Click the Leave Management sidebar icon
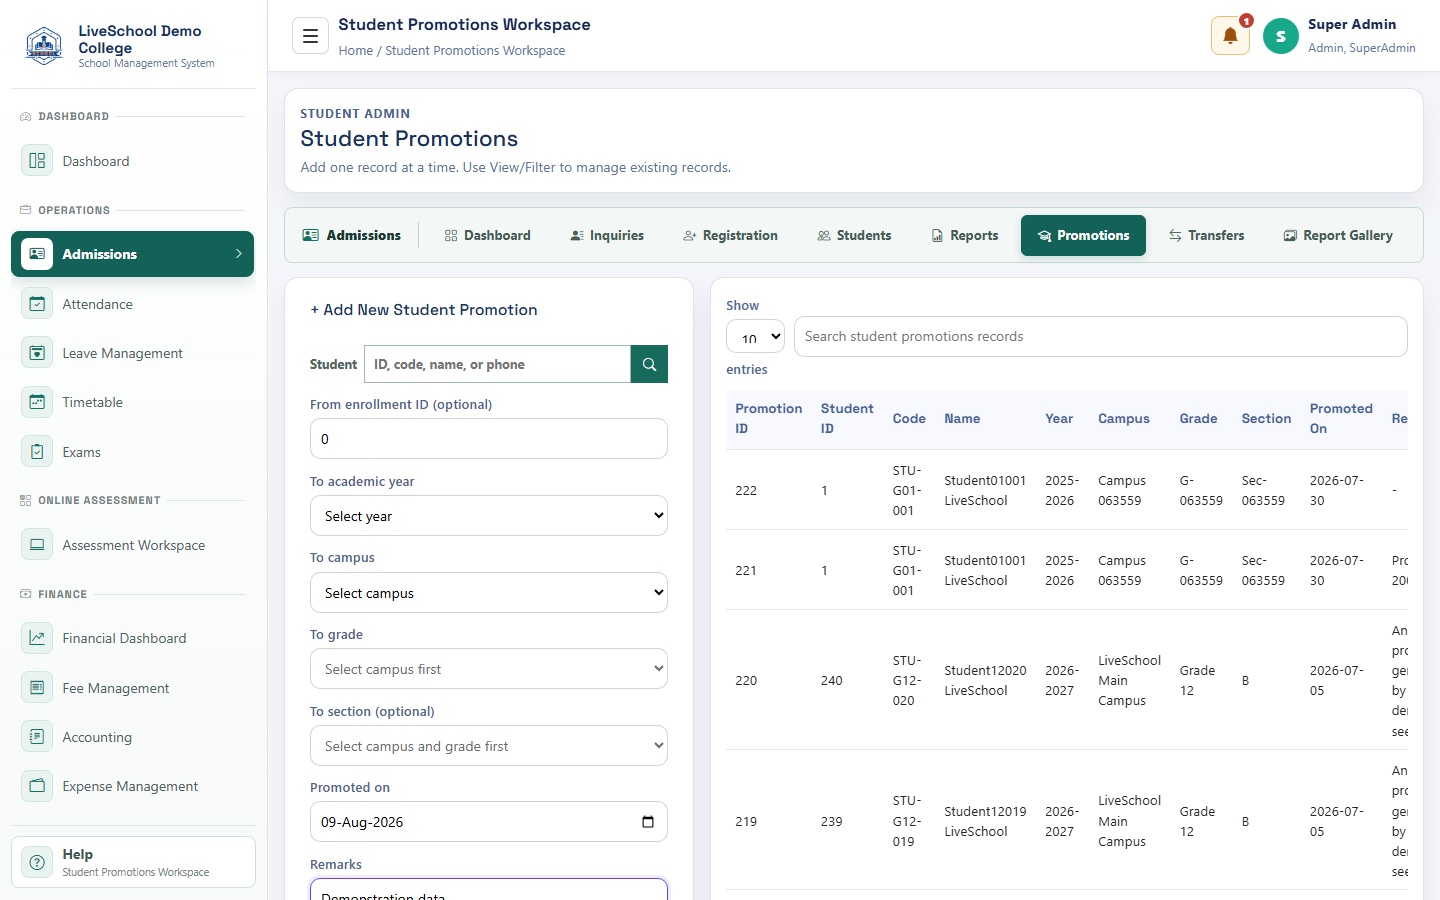This screenshot has height=900, width=1440. 37,353
